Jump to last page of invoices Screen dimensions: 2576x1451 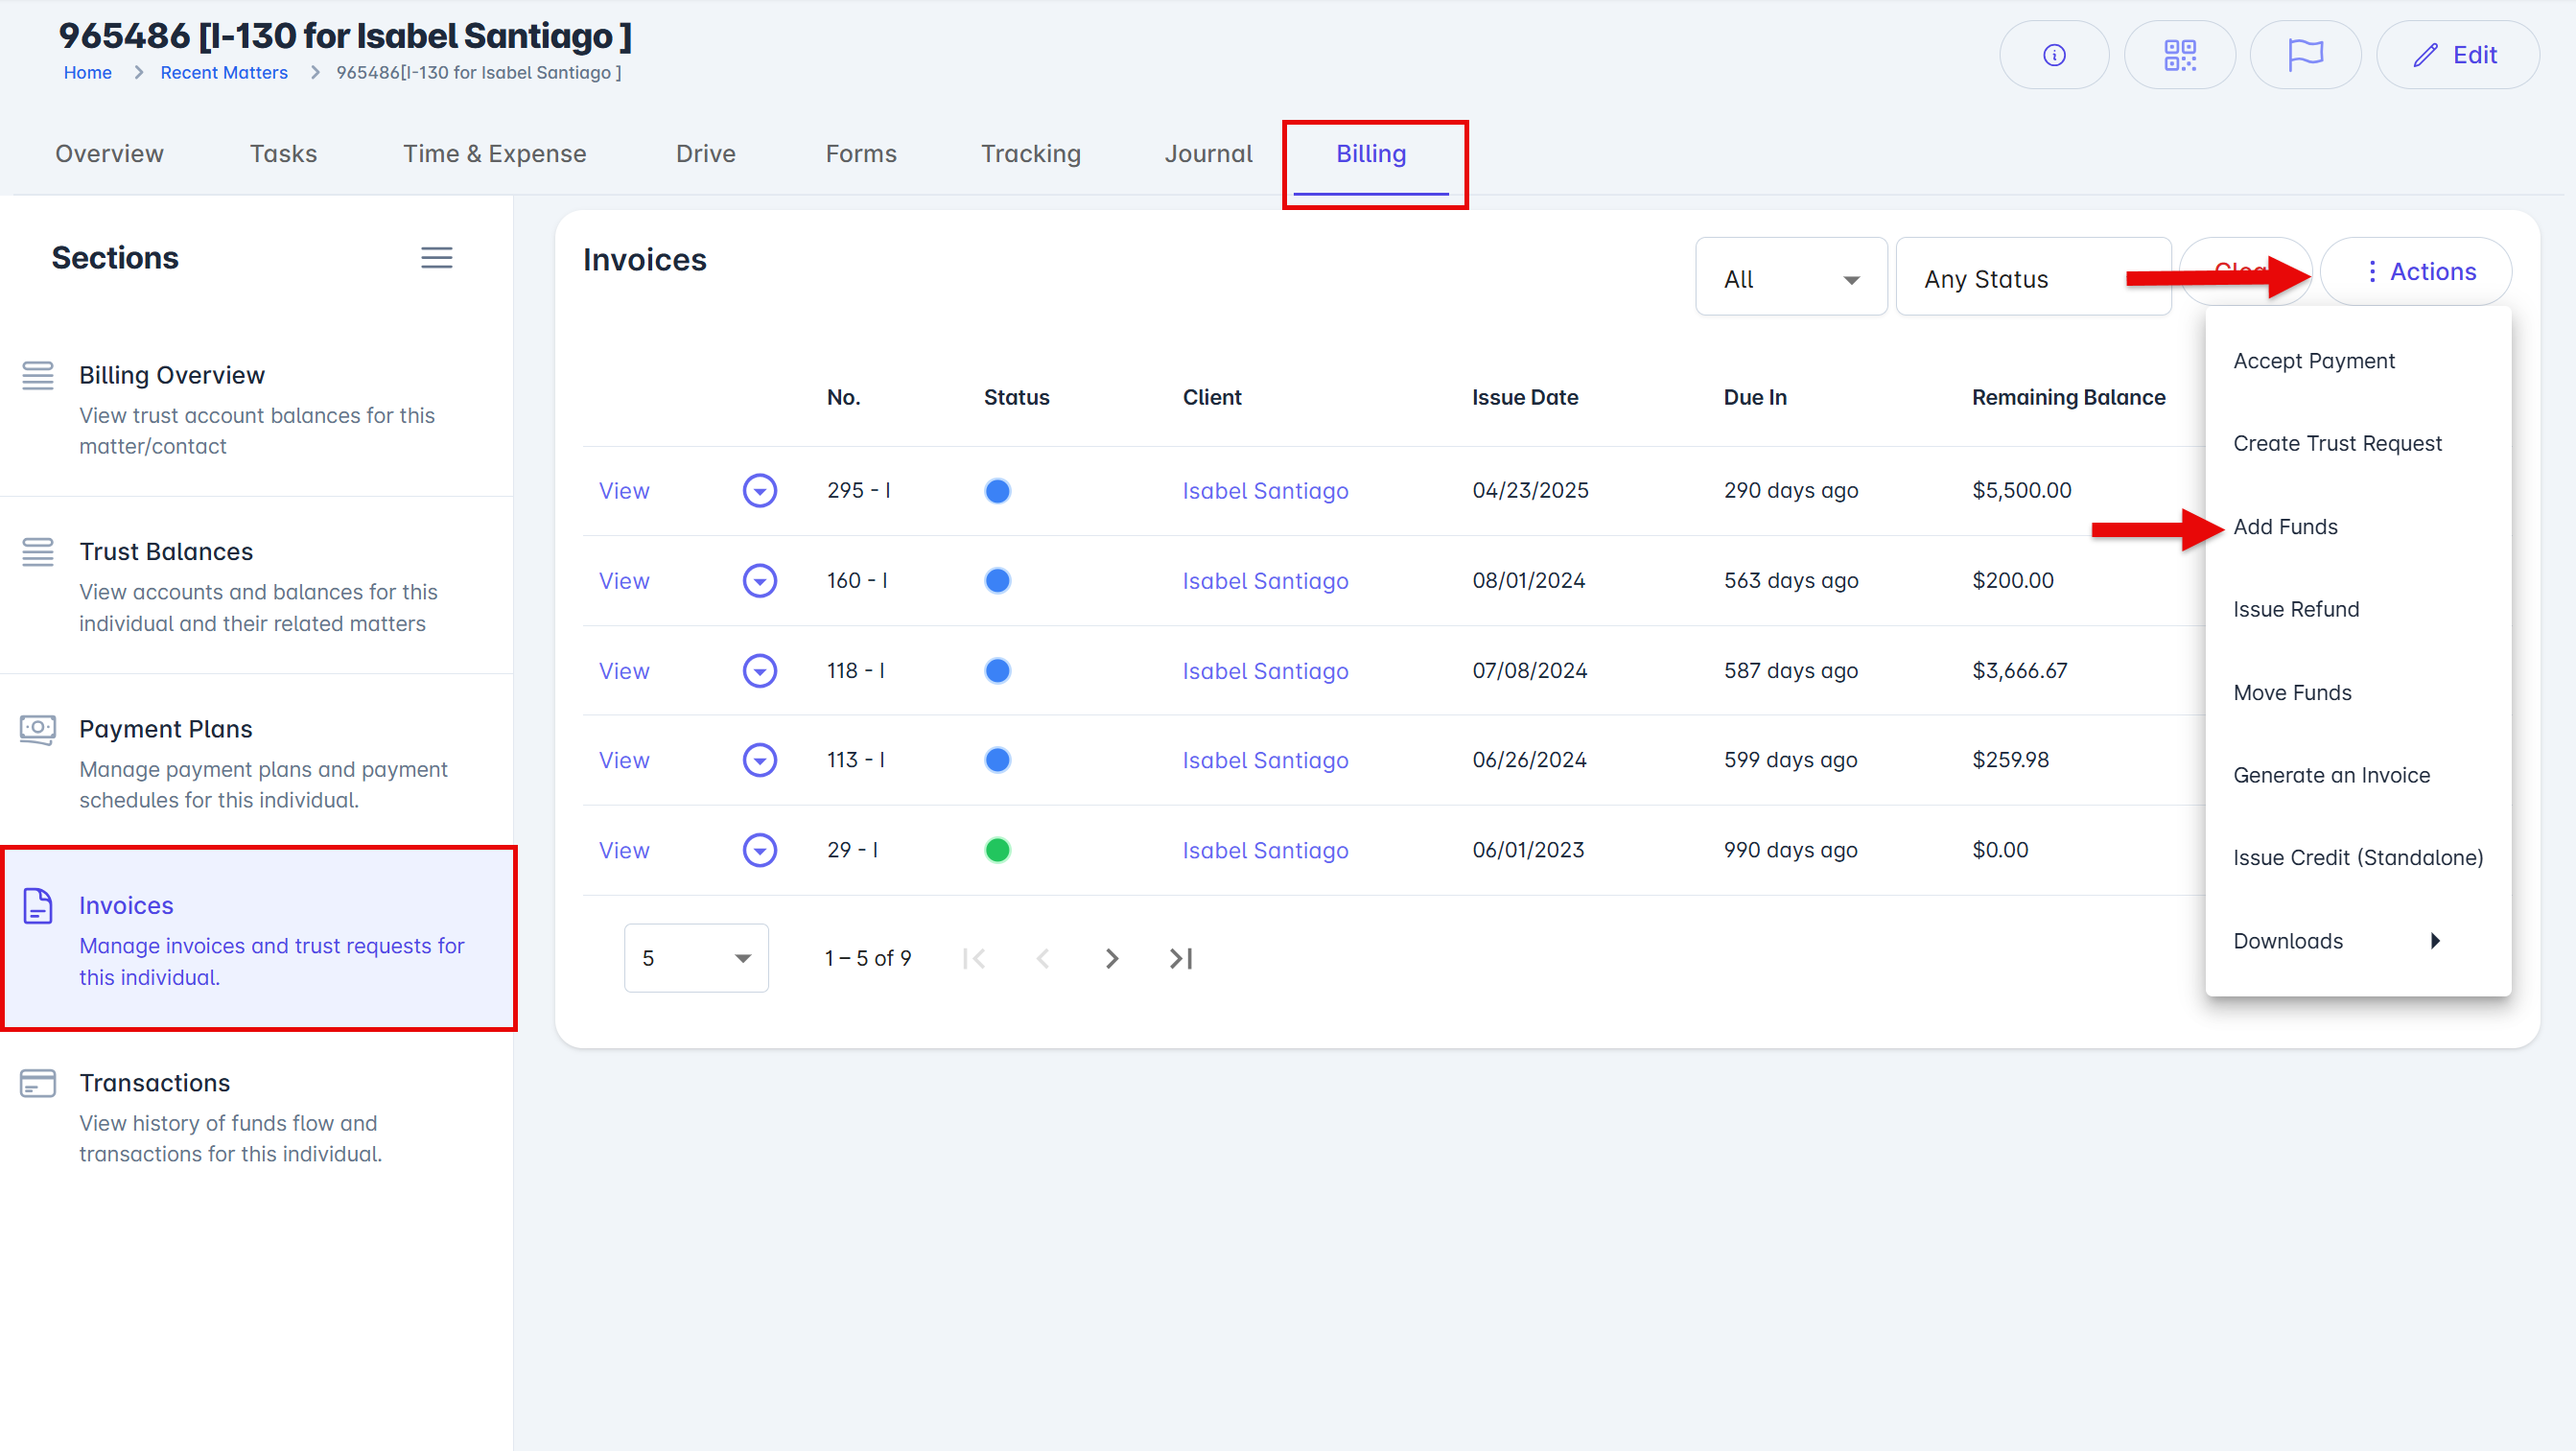coord(1180,958)
